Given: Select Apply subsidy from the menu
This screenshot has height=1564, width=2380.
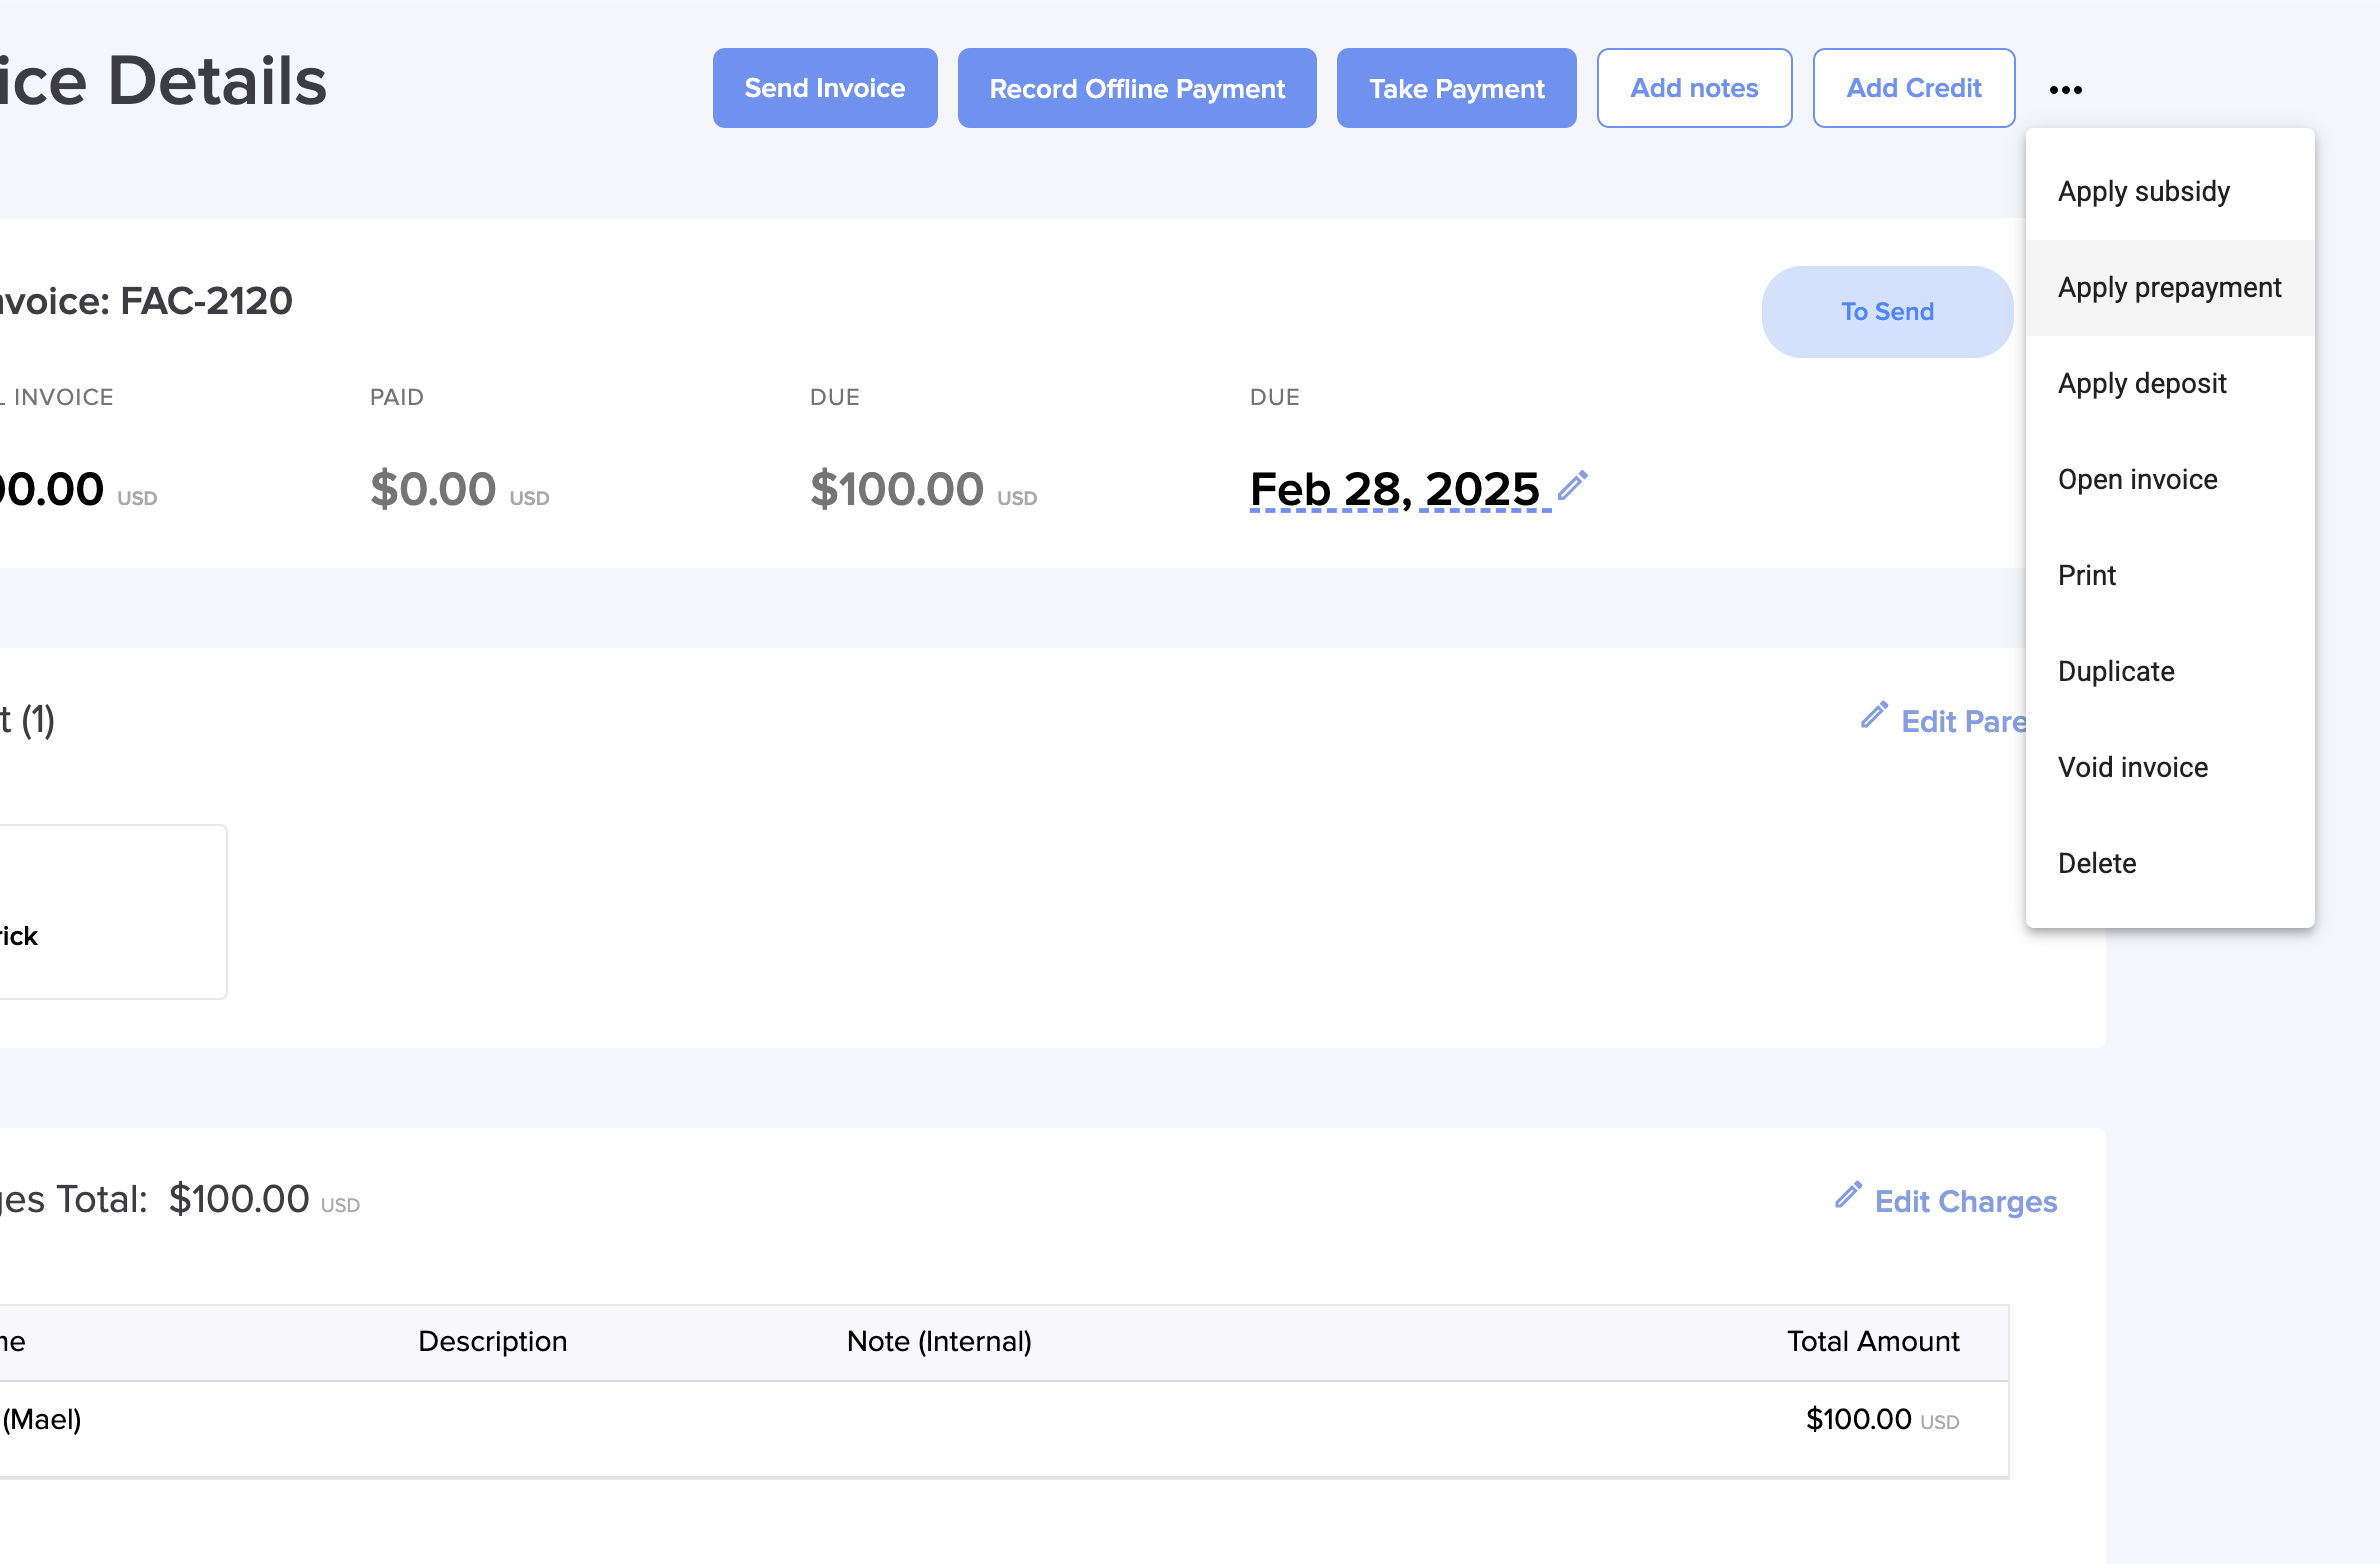Looking at the screenshot, I should tap(2143, 191).
